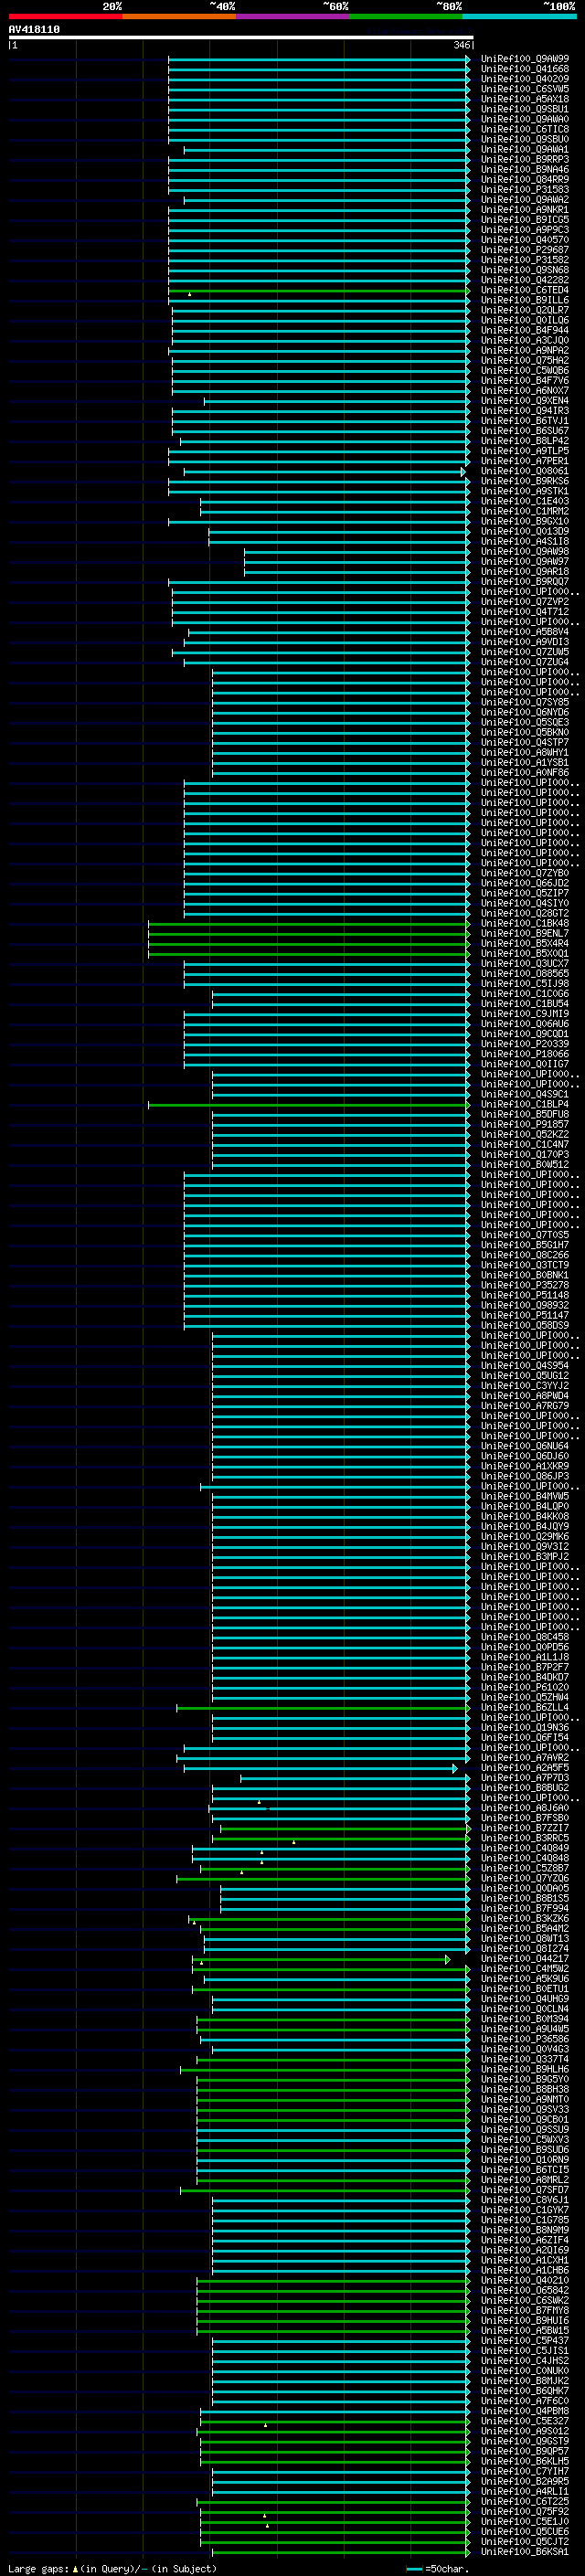Image resolution: width=585 pixels, height=2576 pixels.
Task: Click the orange 20%-40% identity legend segment
Action: pyautogui.click(x=179, y=16)
